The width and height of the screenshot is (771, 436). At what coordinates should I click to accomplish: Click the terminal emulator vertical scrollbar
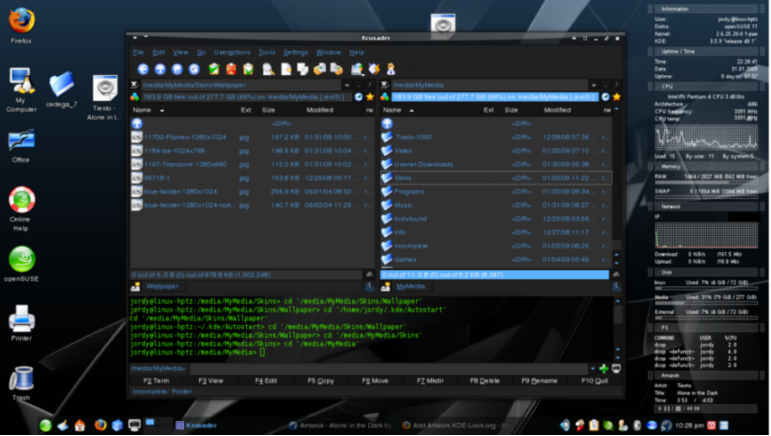tap(618, 328)
